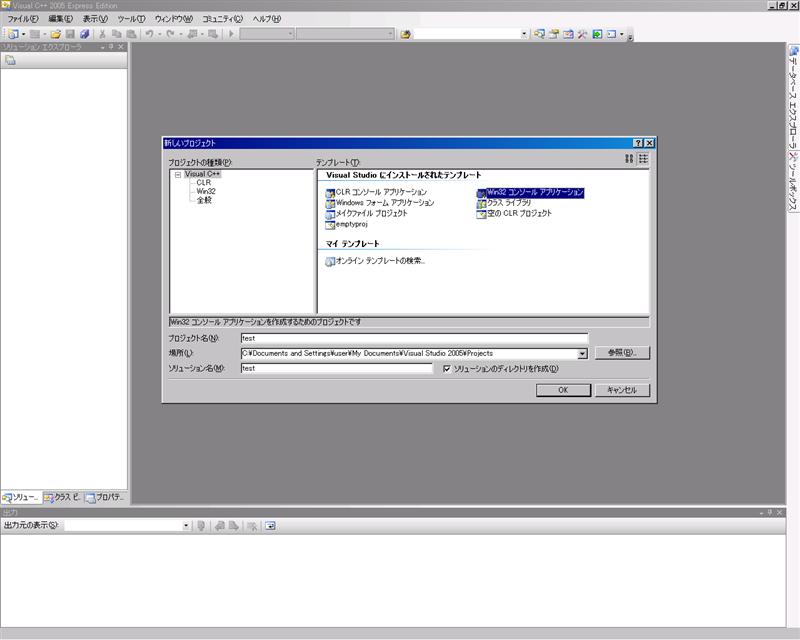This screenshot has height=640, width=800.
Task: Click the プロジェクト名 input field
Action: point(414,338)
